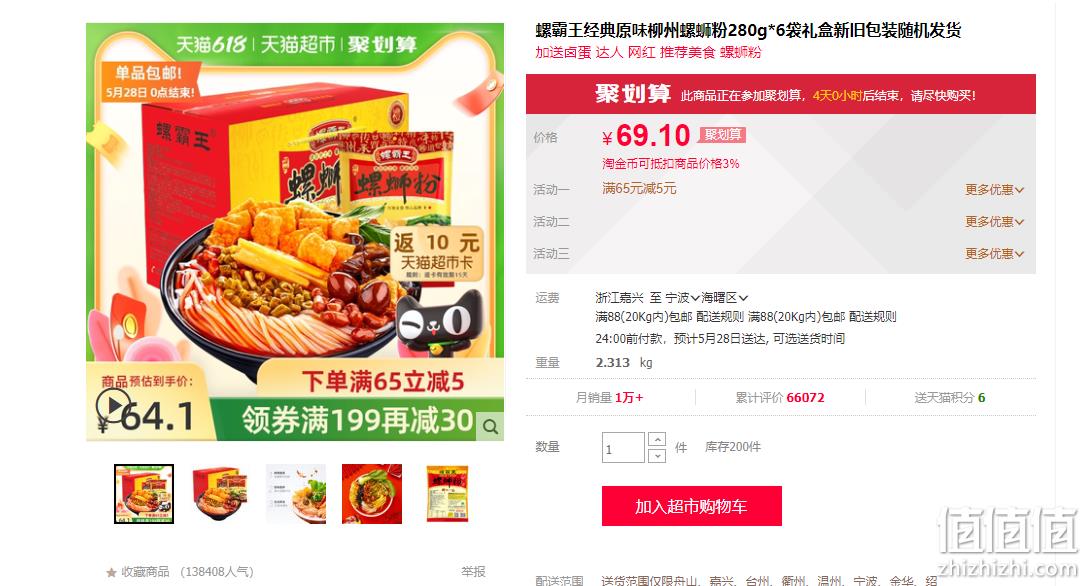Click the 举报 report link
Image resolution: width=1087 pixels, height=586 pixels.
click(473, 571)
